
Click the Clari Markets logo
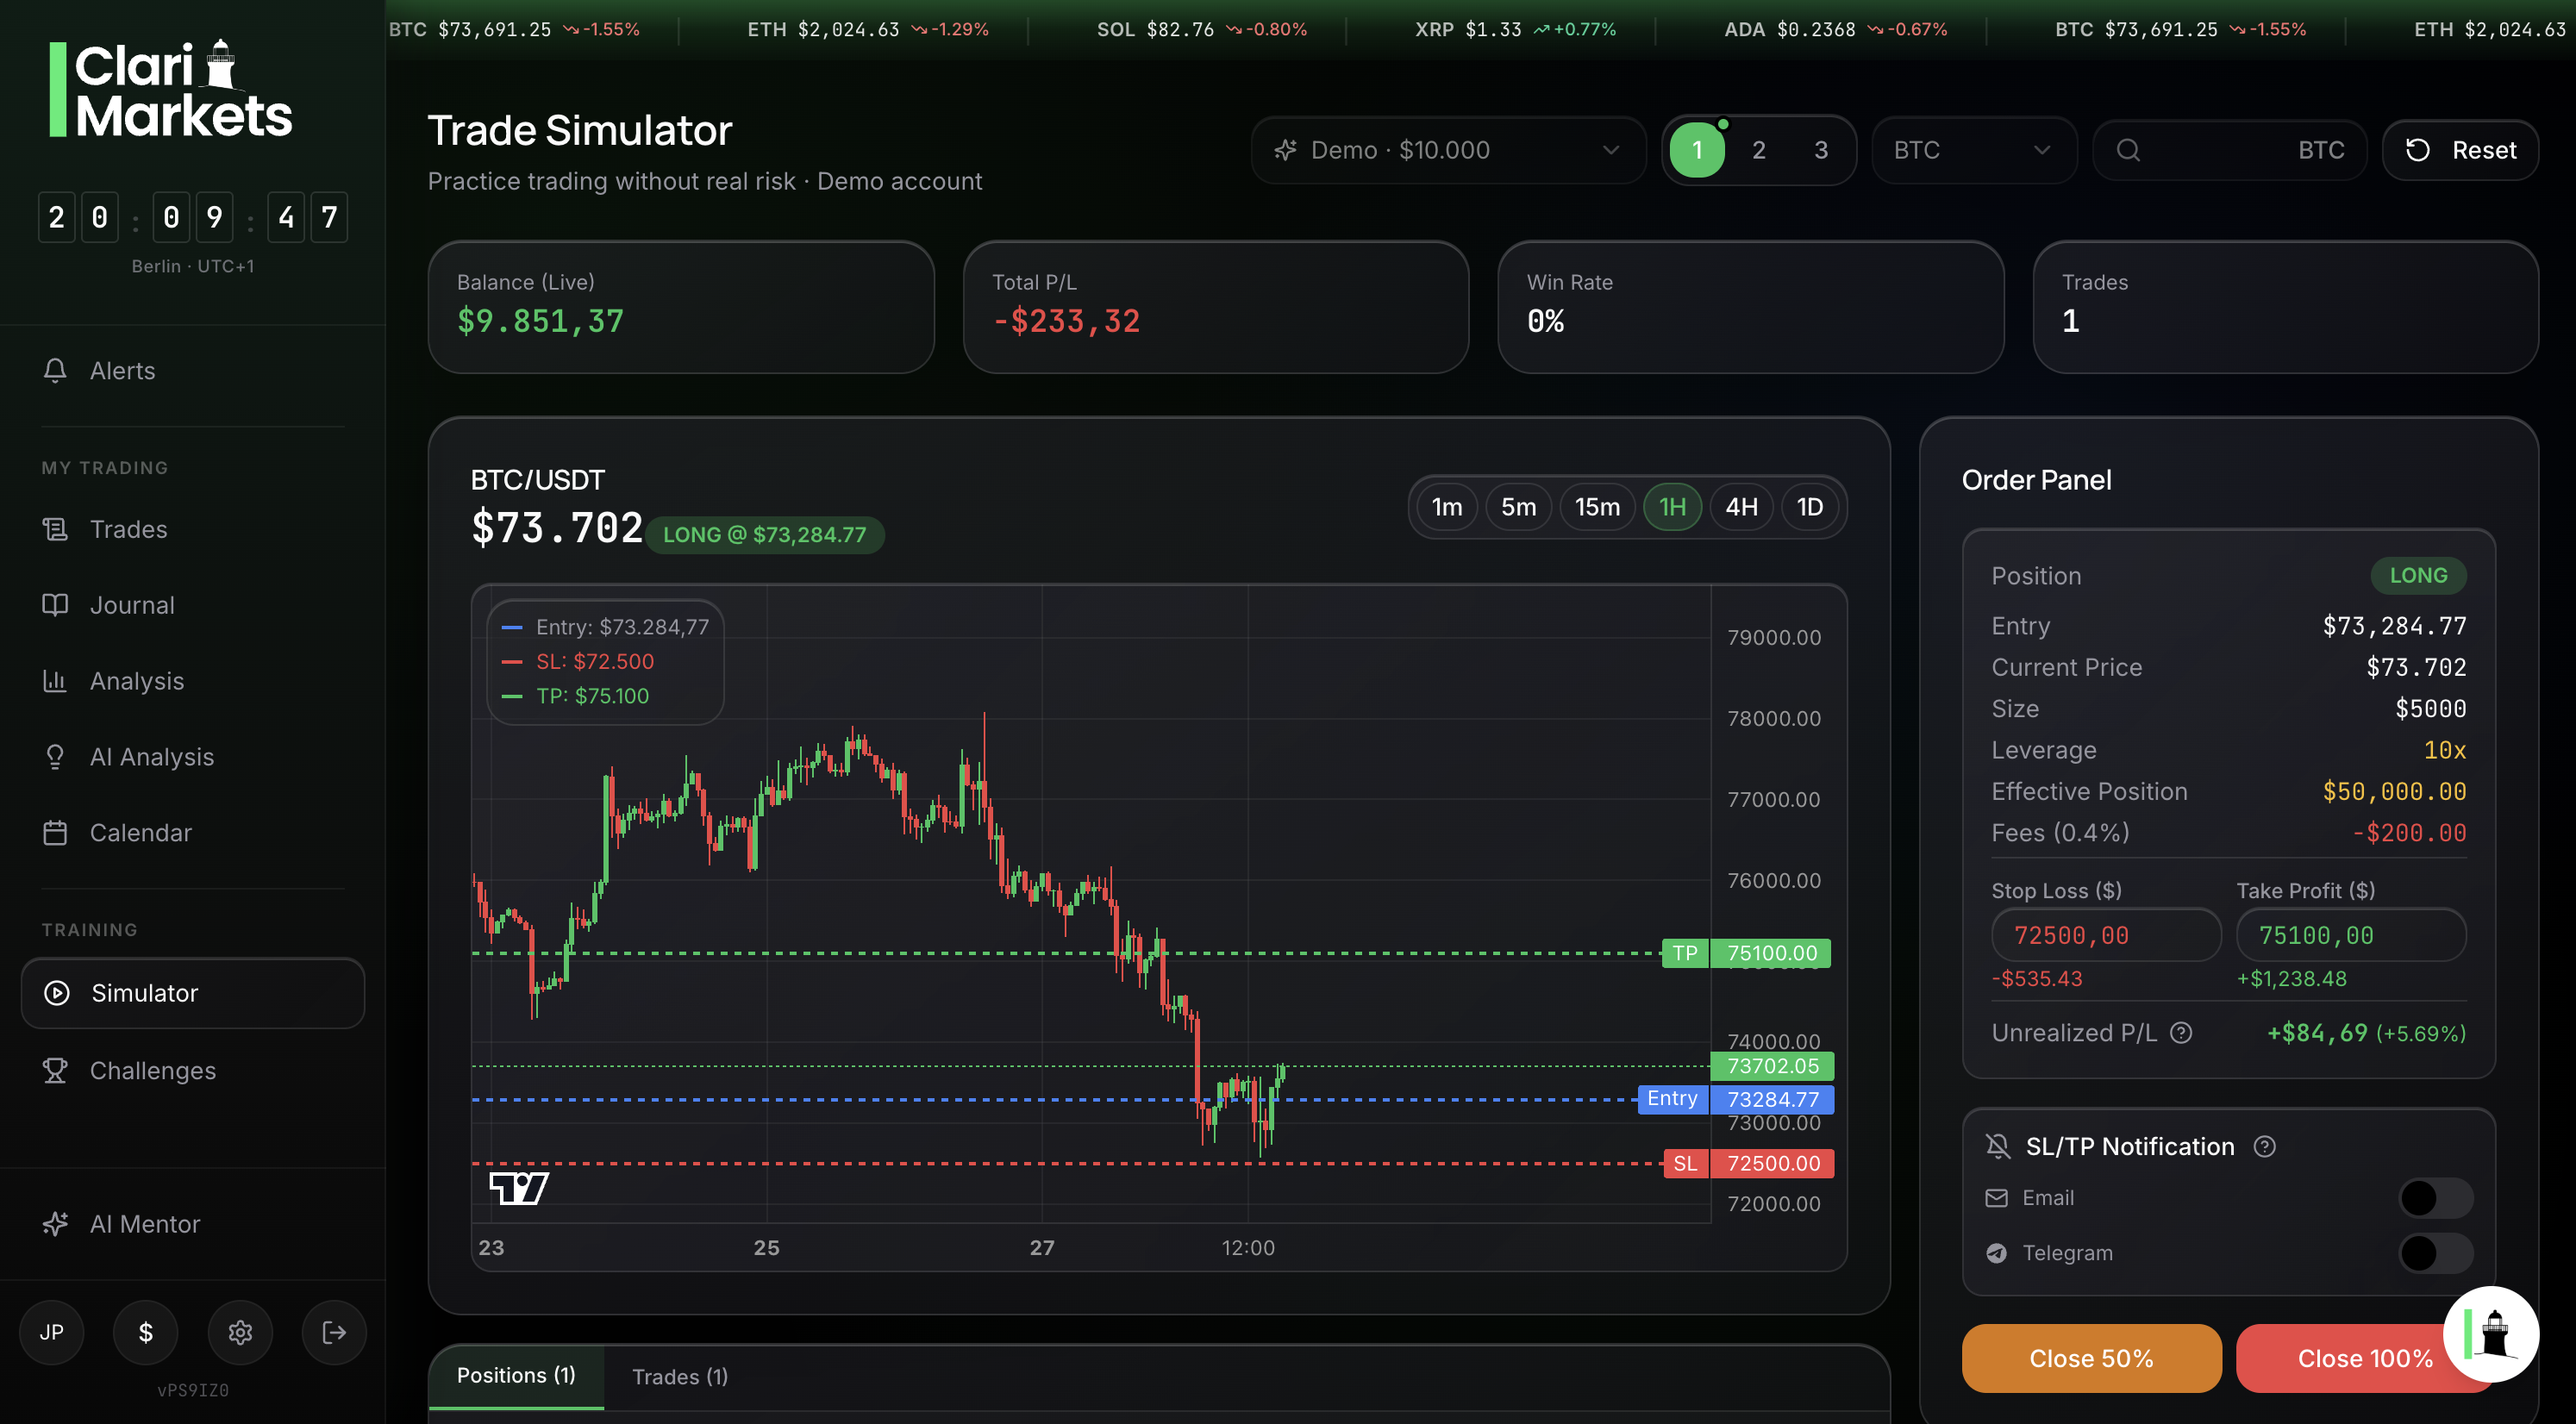[x=171, y=88]
